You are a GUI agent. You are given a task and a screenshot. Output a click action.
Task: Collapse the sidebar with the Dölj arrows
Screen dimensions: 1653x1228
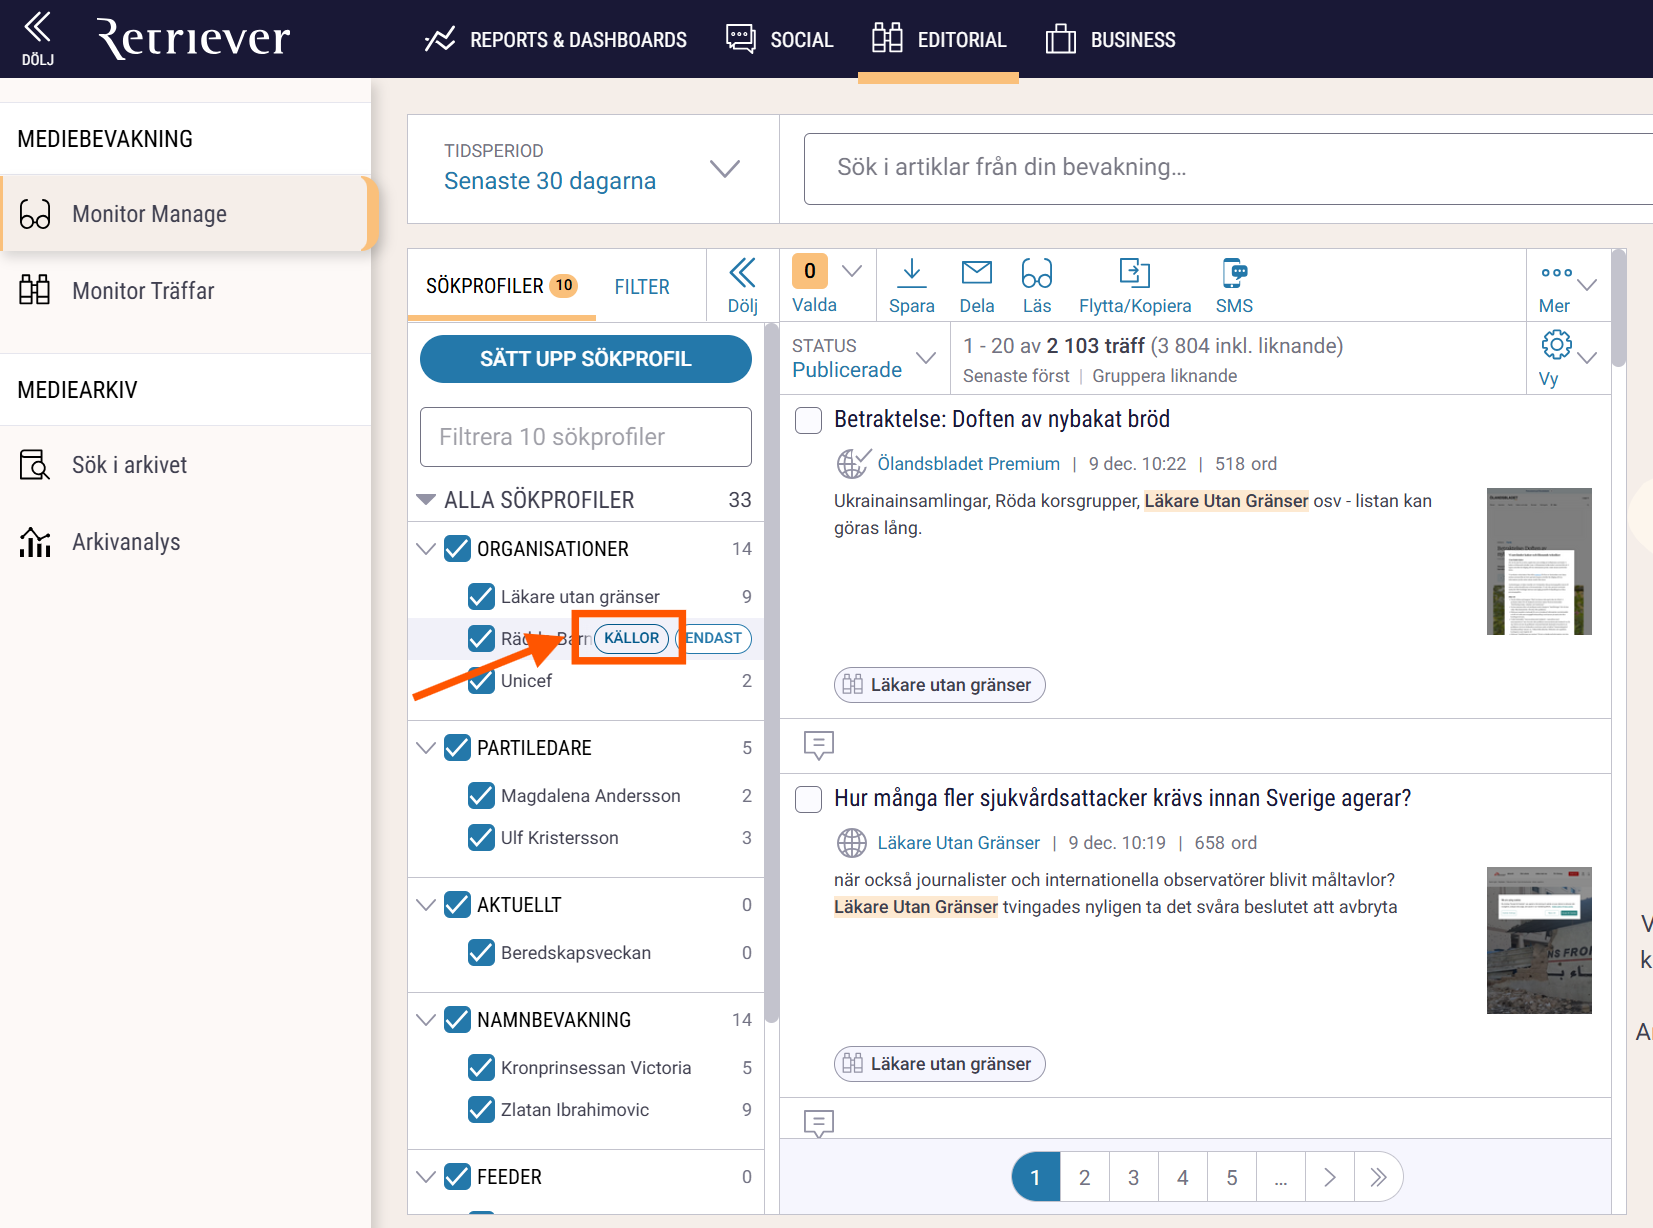(x=38, y=38)
